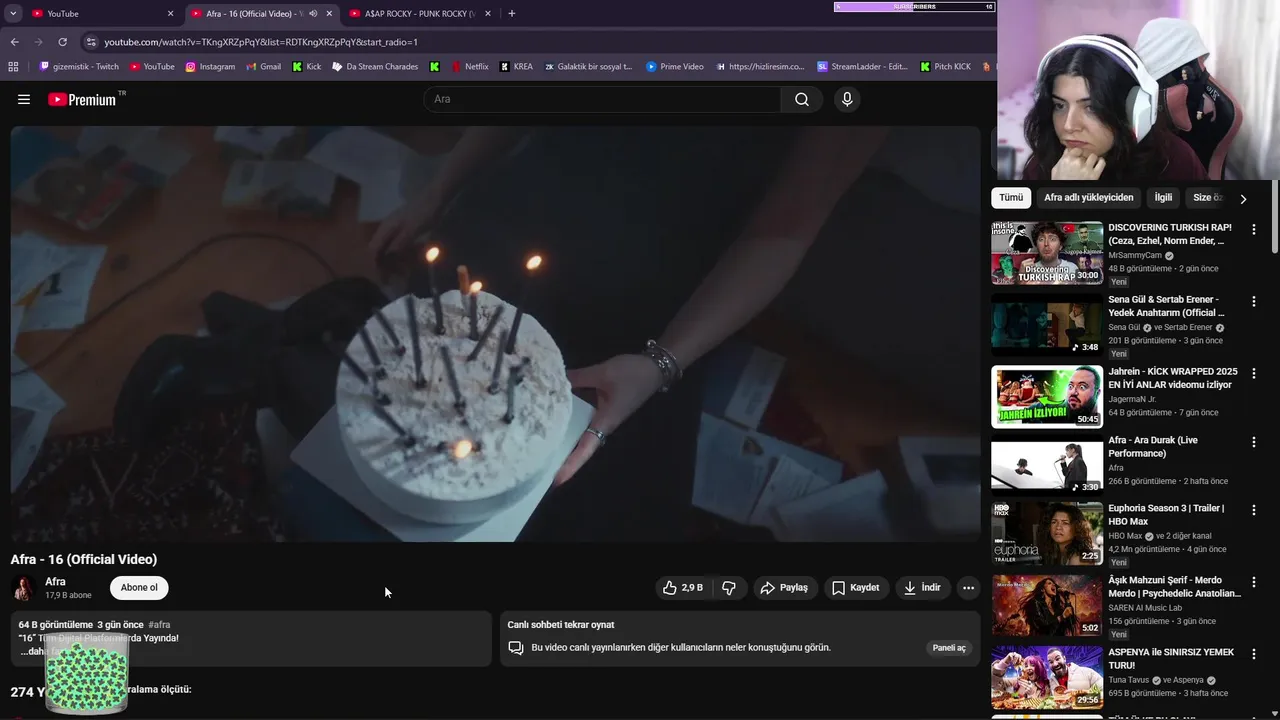Screen dimensions: 1280x720
Task: Open options menu for Aşık Mahzuni Şerif video
Action: 1254,582
